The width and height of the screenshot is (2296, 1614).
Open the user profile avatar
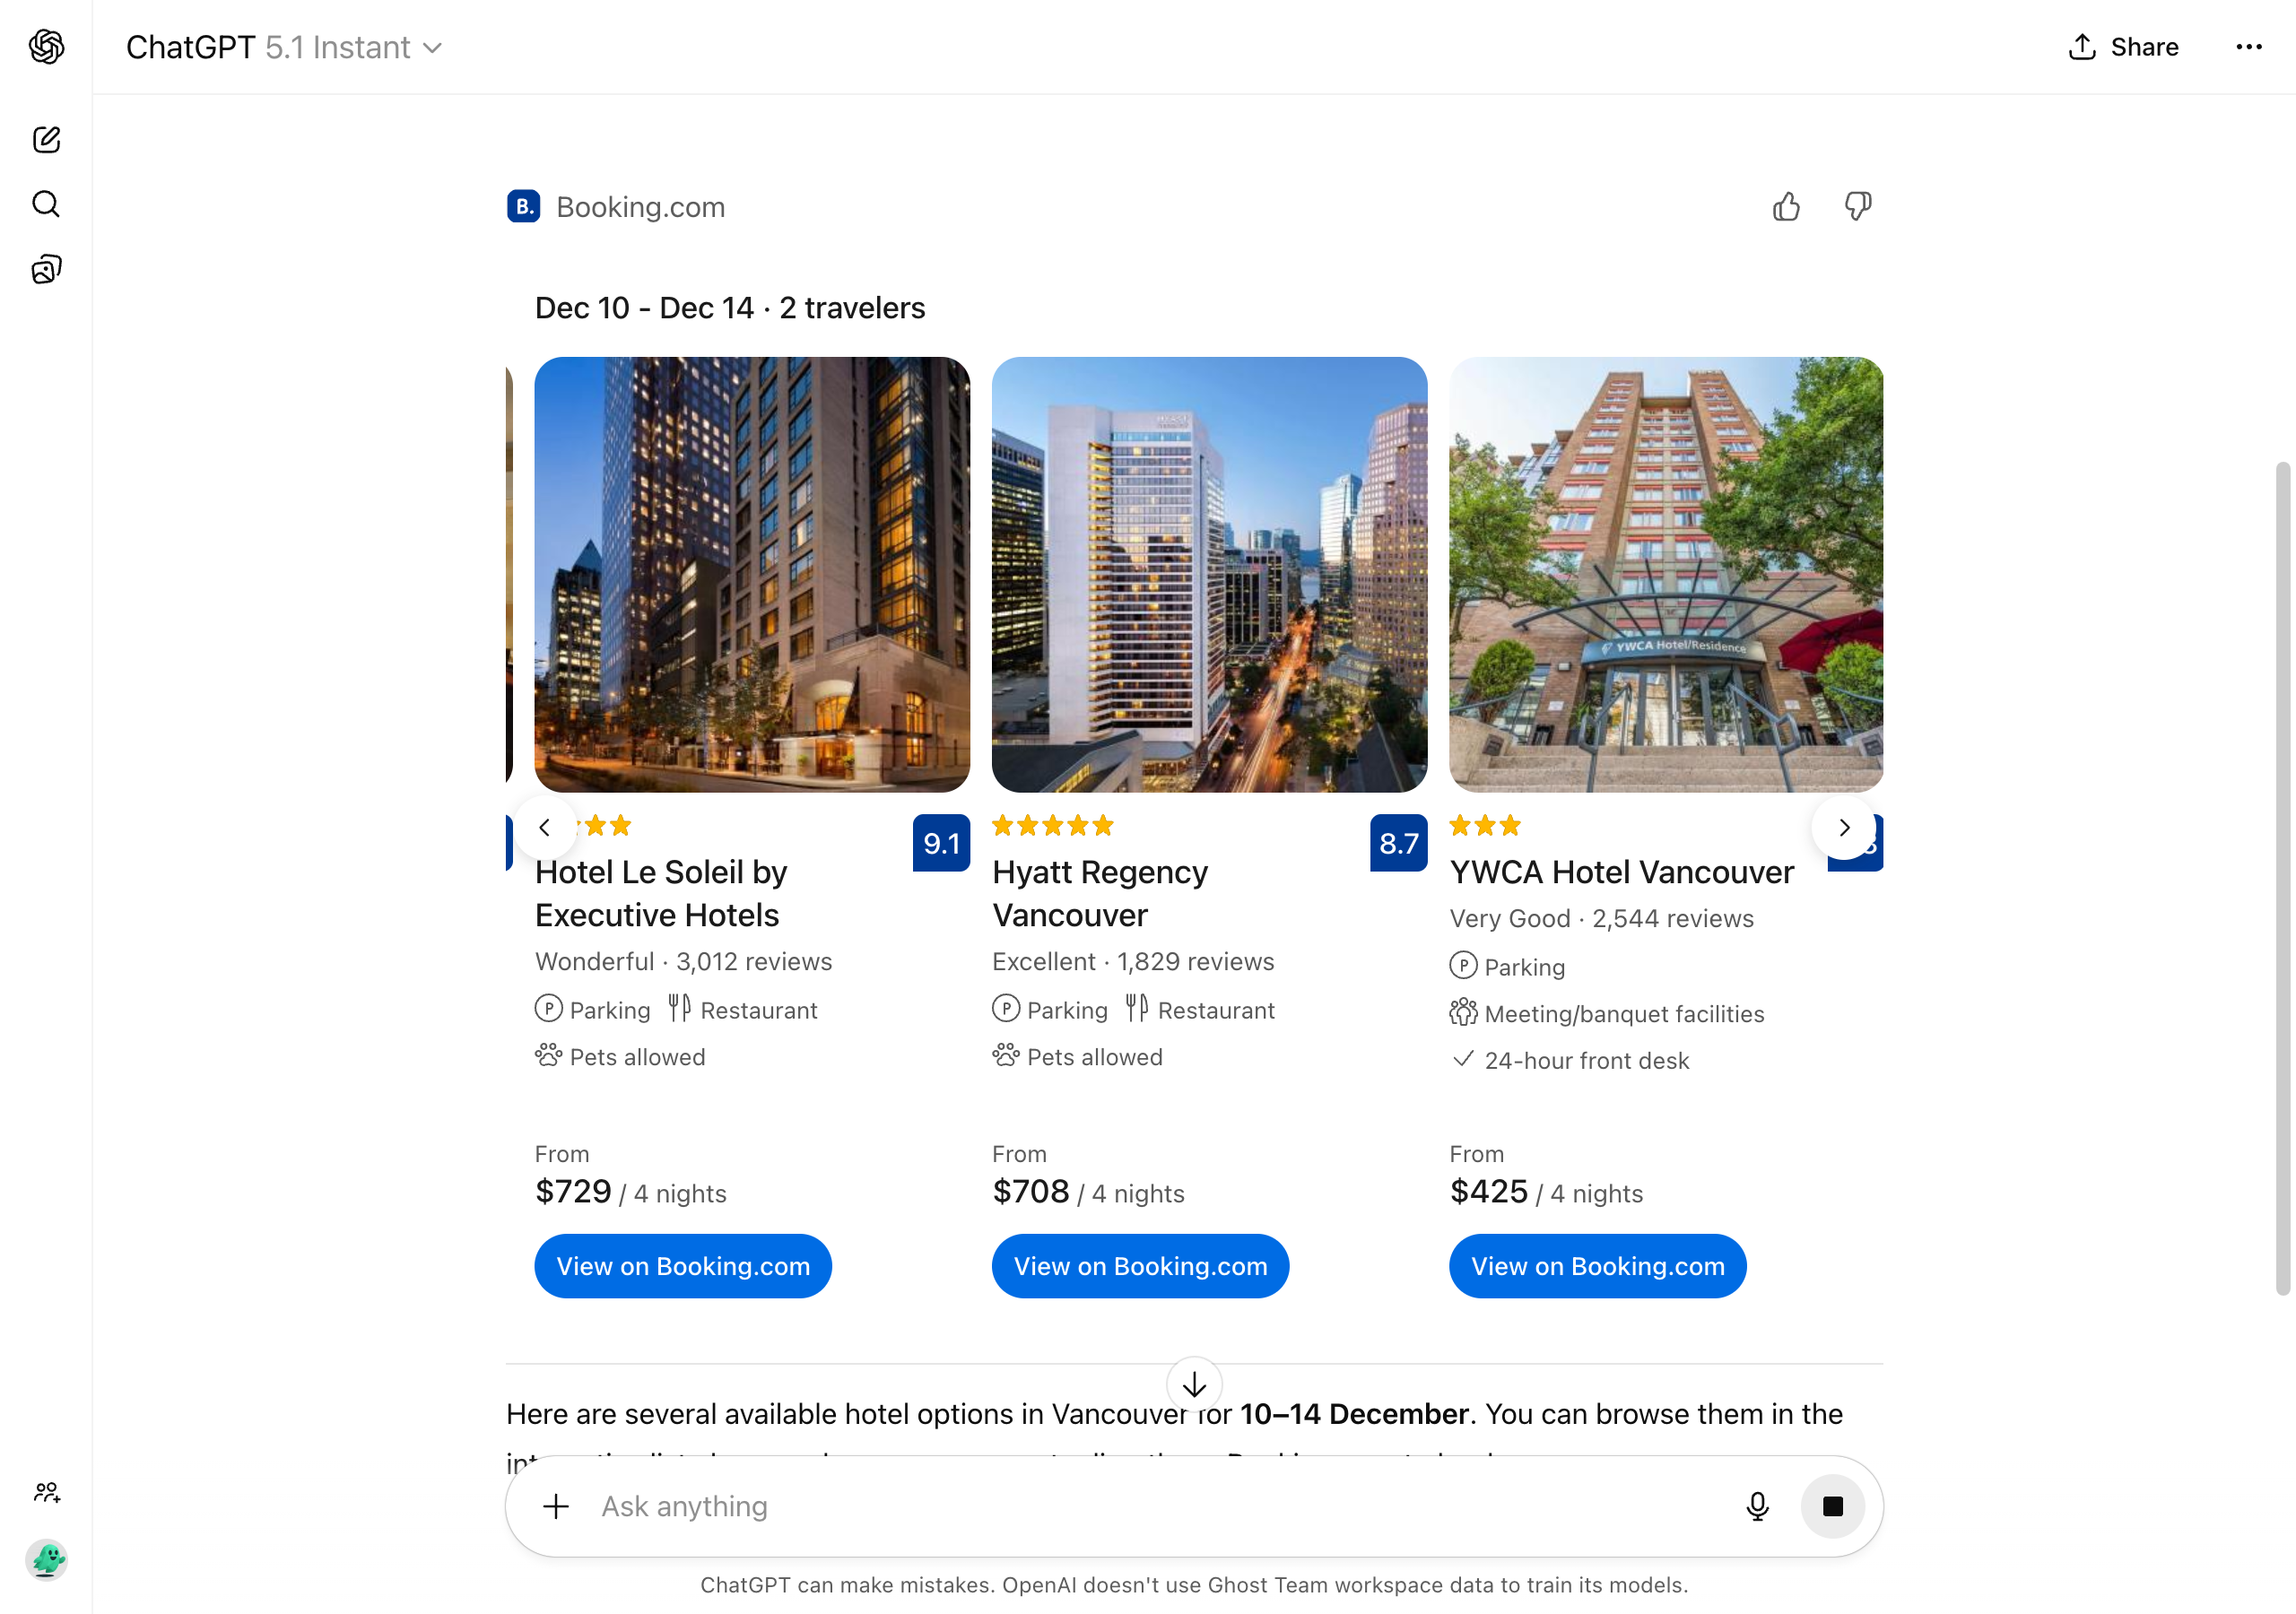point(46,1559)
